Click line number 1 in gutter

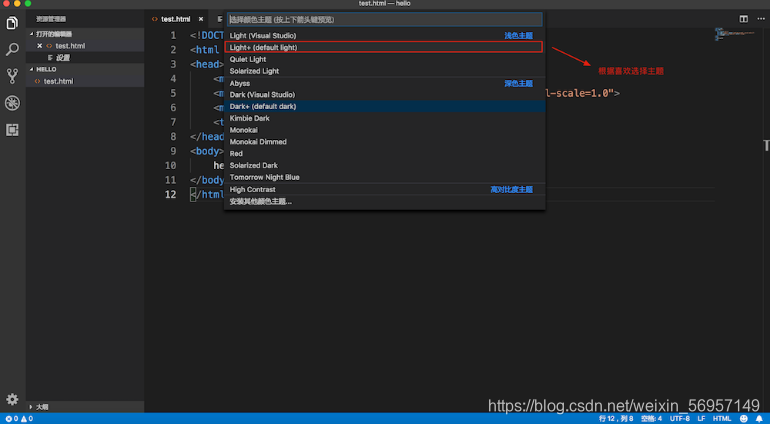173,36
